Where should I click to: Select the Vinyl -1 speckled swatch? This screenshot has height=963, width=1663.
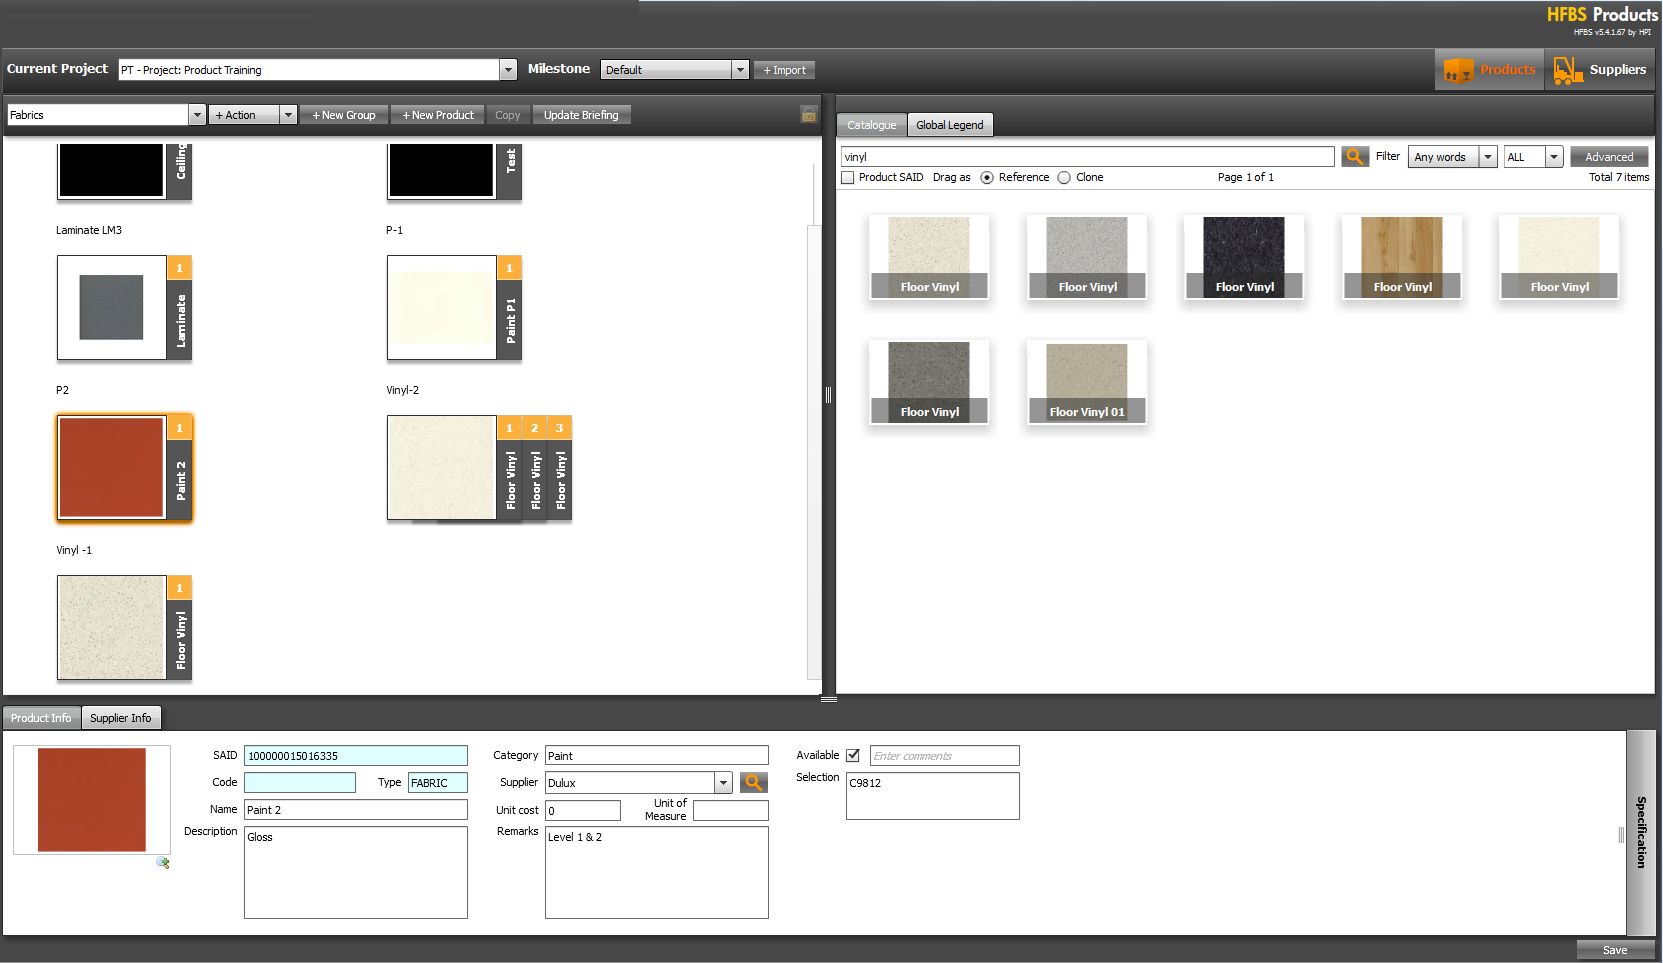tap(111, 628)
